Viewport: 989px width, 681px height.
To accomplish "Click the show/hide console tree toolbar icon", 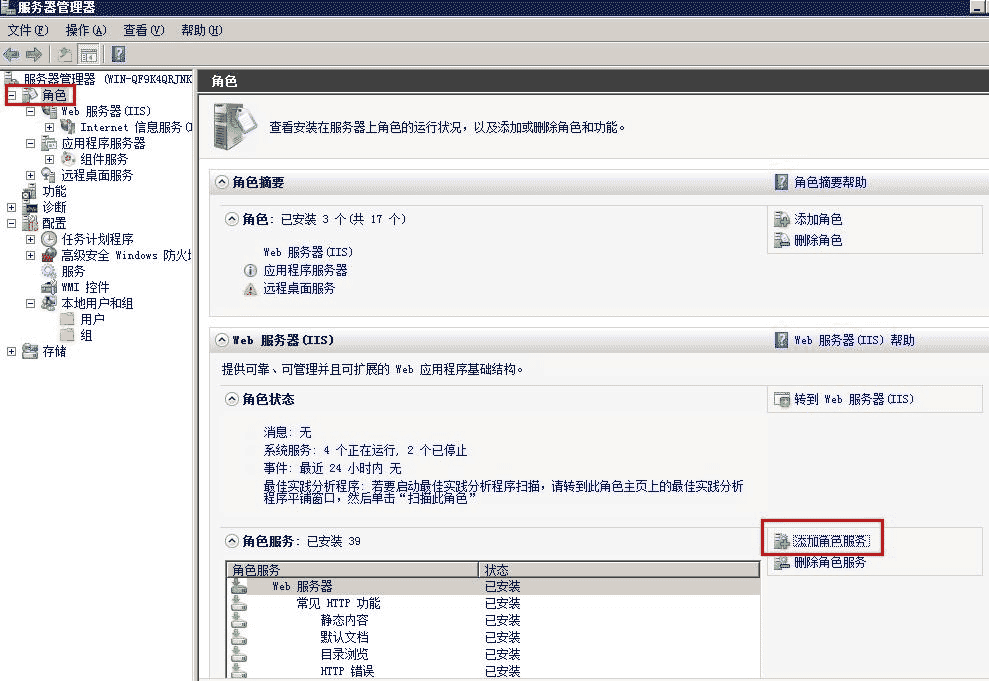I will coord(88,54).
